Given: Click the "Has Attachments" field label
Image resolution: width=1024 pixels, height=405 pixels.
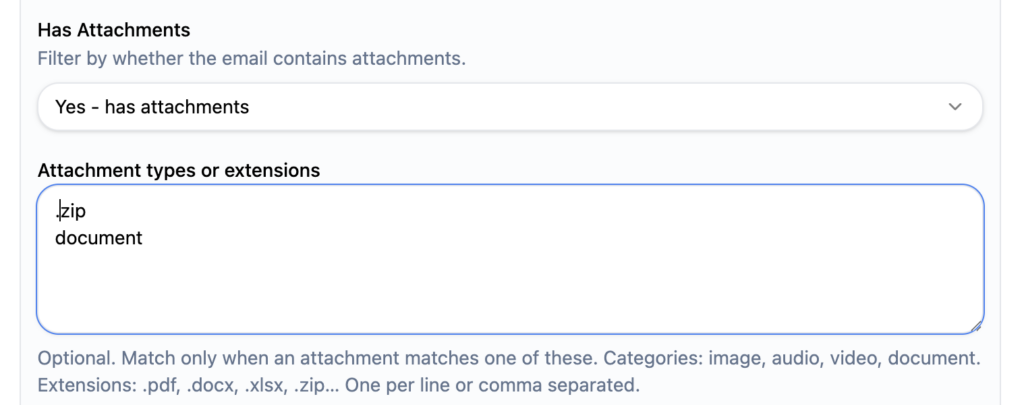Looking at the screenshot, I should [x=114, y=31].
